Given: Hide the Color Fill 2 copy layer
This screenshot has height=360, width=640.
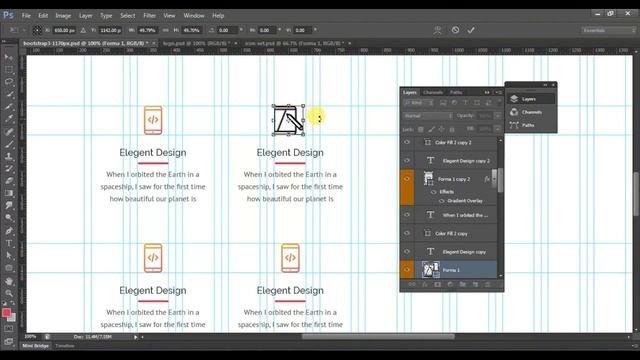Looking at the screenshot, I should coord(407,233).
